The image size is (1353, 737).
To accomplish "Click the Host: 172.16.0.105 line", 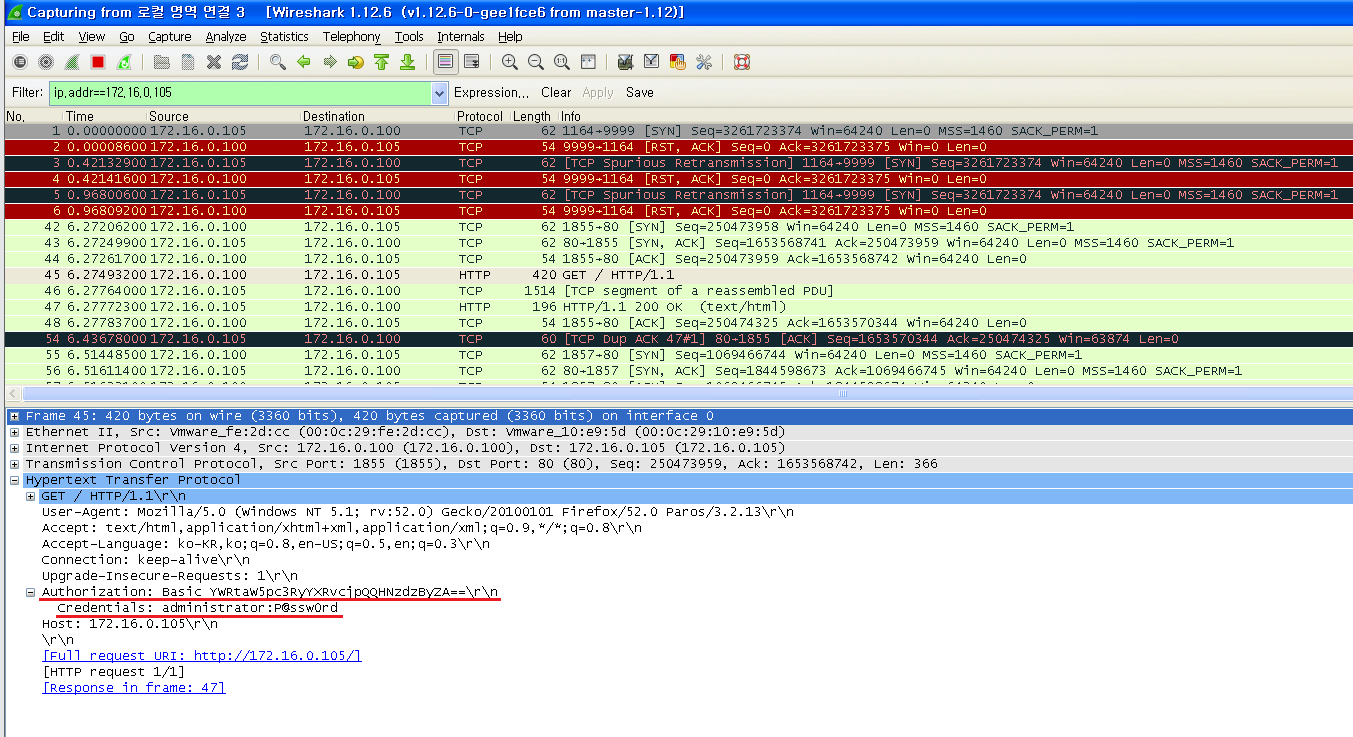I will pos(129,624).
